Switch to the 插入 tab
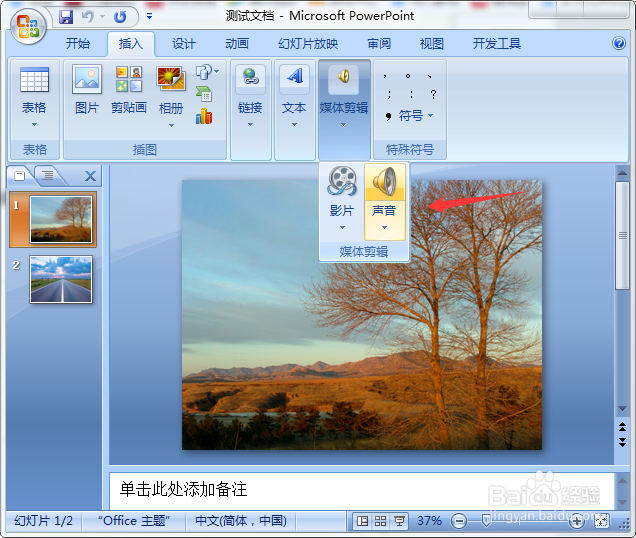Image resolution: width=636 pixels, height=538 pixels. pos(131,43)
